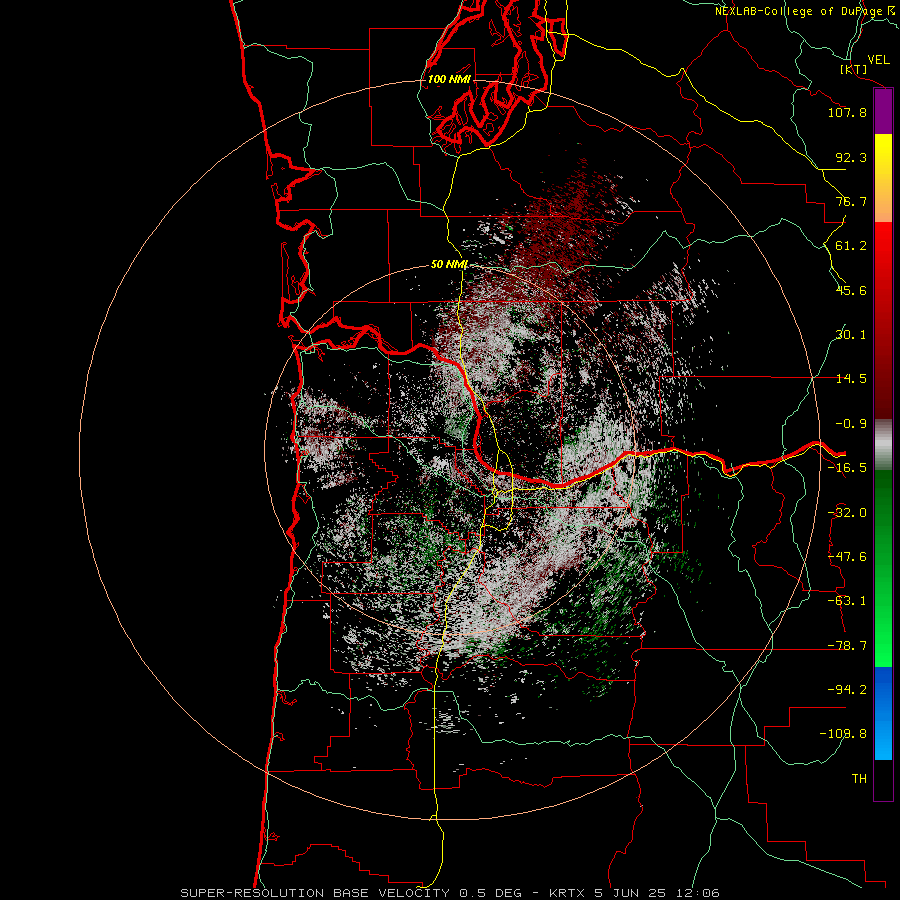Click the 61.2 legend value
The height and width of the screenshot is (900, 900).
coord(851,246)
